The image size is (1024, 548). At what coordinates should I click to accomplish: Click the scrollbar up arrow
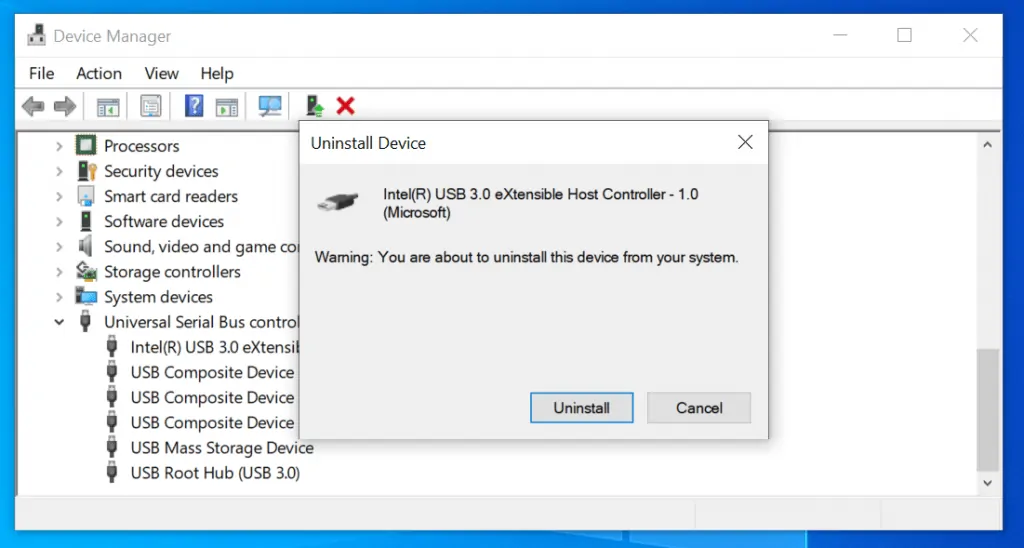[987, 145]
